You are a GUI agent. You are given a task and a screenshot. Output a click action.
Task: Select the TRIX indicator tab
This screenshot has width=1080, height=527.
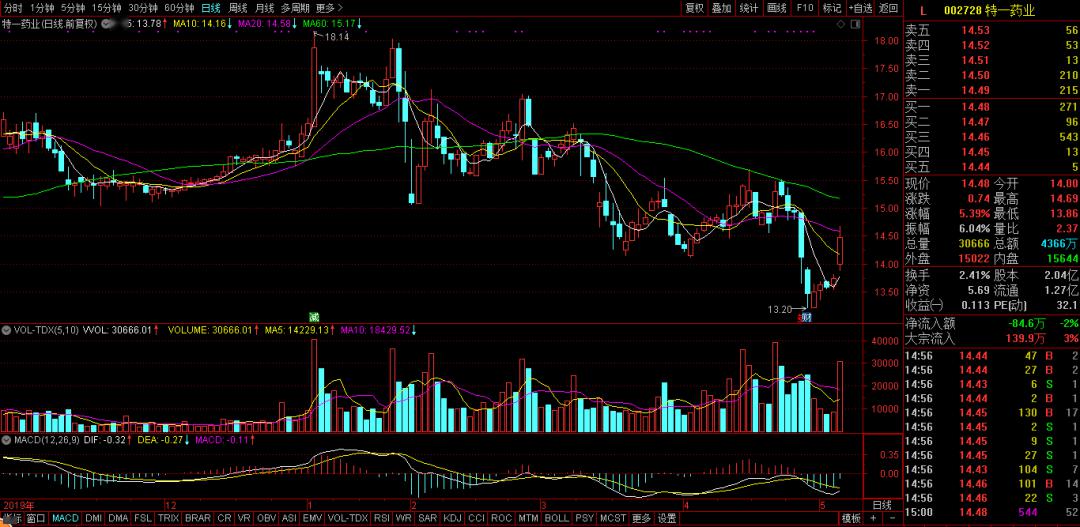169,518
